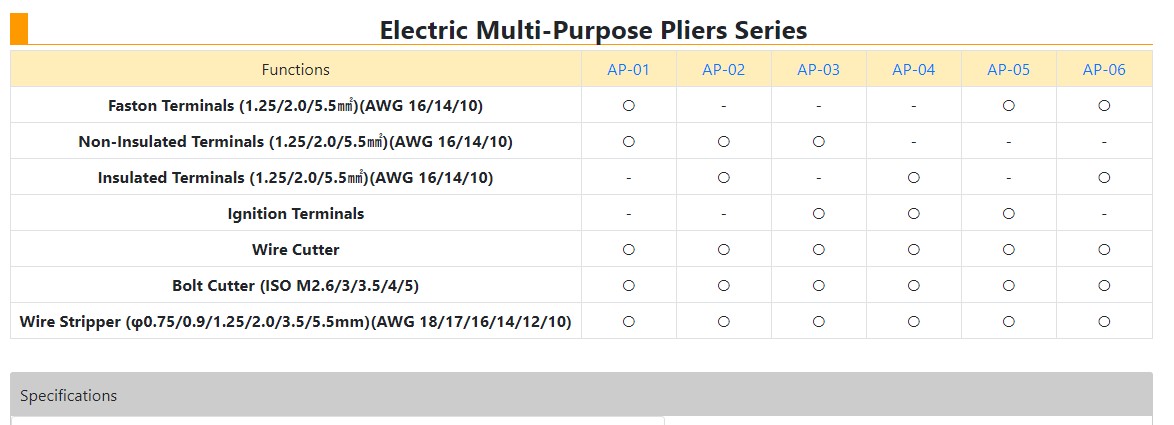
Task: Click the Wire Cutter row label
Action: (x=296, y=249)
